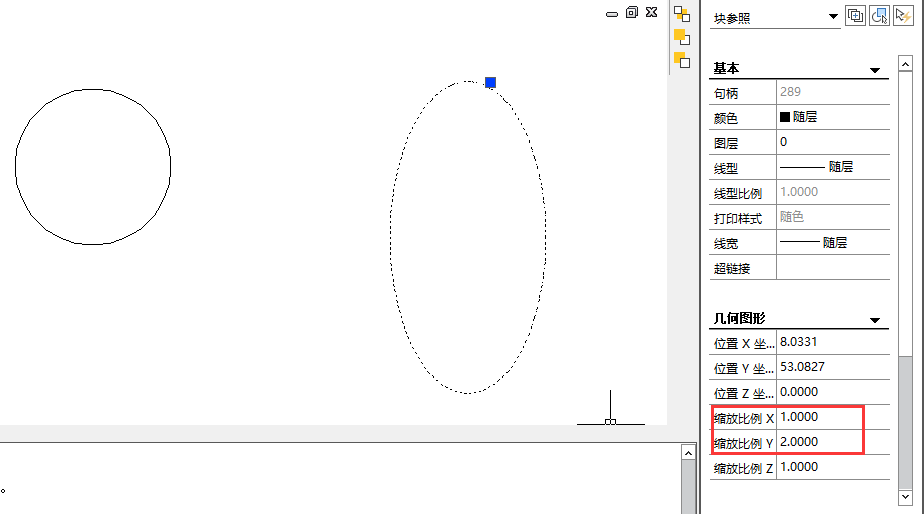Collapse the 基本 section
The height and width of the screenshot is (514, 924).
(875, 70)
